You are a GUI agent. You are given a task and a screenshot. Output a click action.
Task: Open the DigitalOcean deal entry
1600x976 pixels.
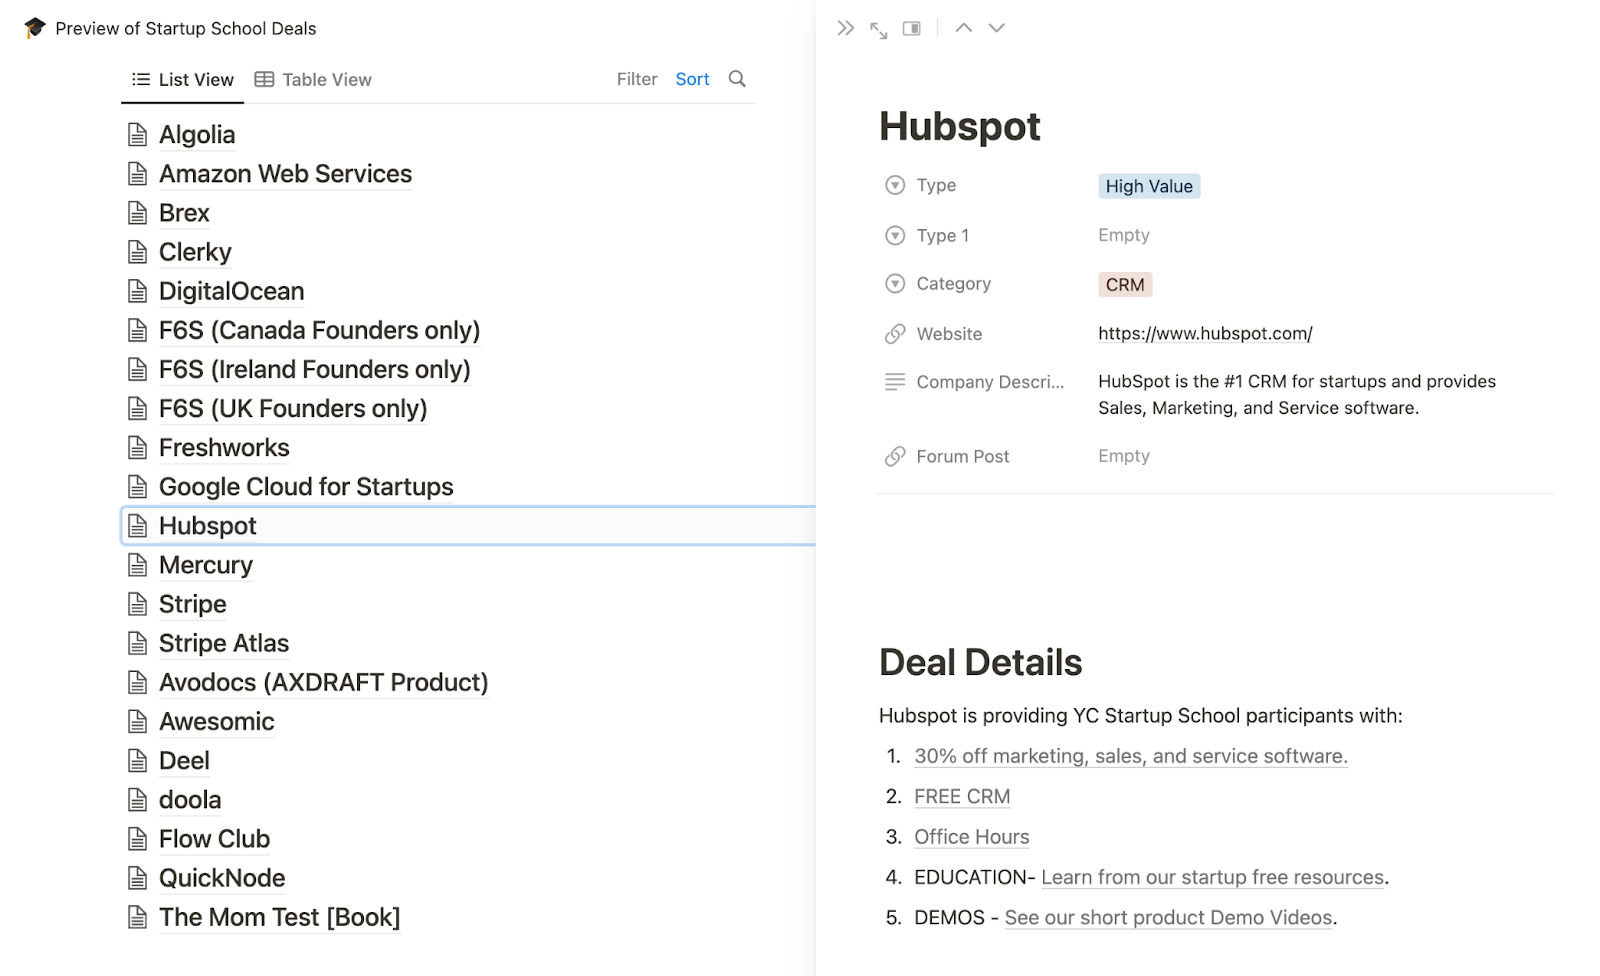click(x=232, y=291)
